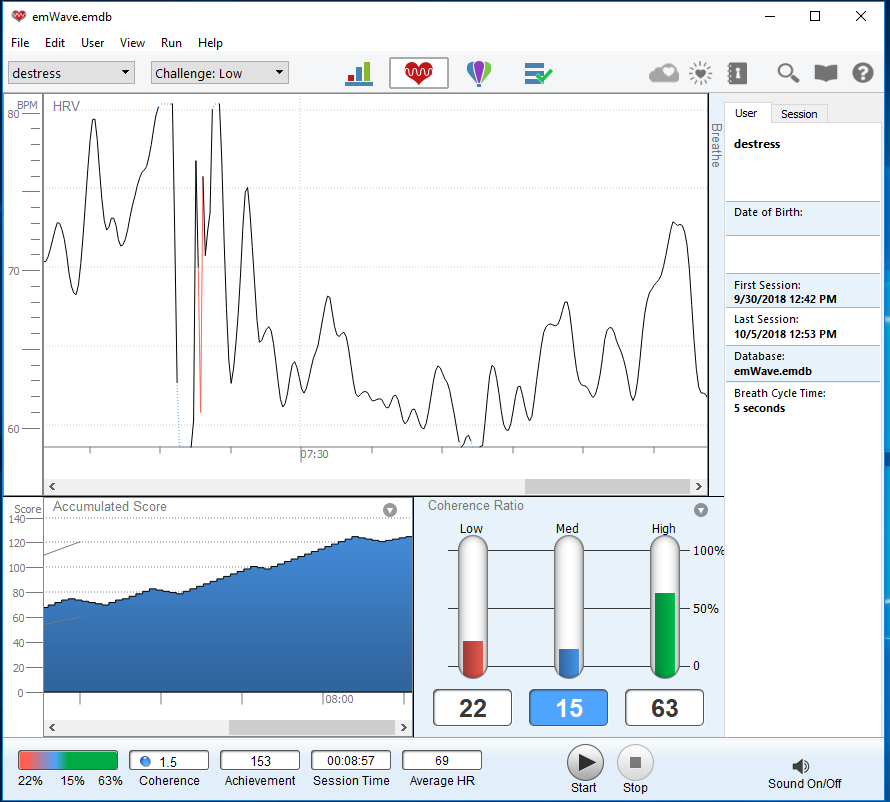Click the Coherence value field 1.5

(x=169, y=761)
